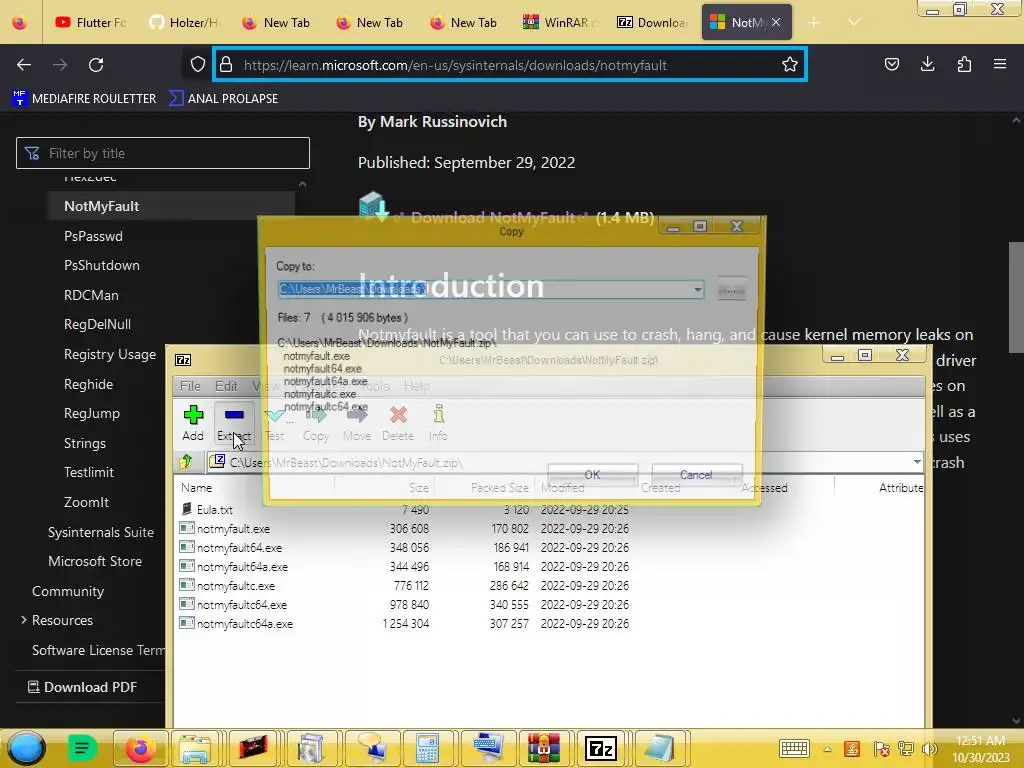Browse for a Copy to folder

[x=731, y=290]
